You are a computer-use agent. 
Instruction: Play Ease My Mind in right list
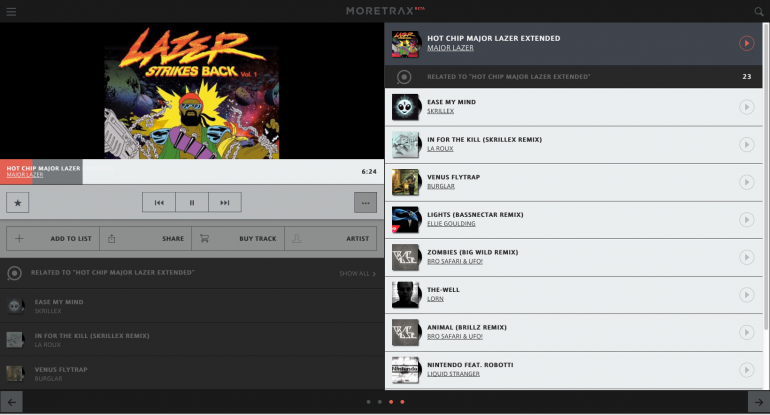coord(746,107)
